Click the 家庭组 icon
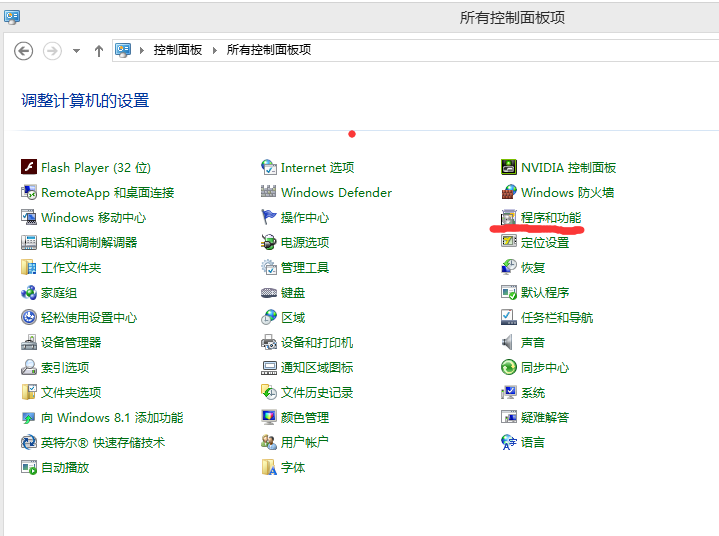Screen dimensions: 719x536 29,292
